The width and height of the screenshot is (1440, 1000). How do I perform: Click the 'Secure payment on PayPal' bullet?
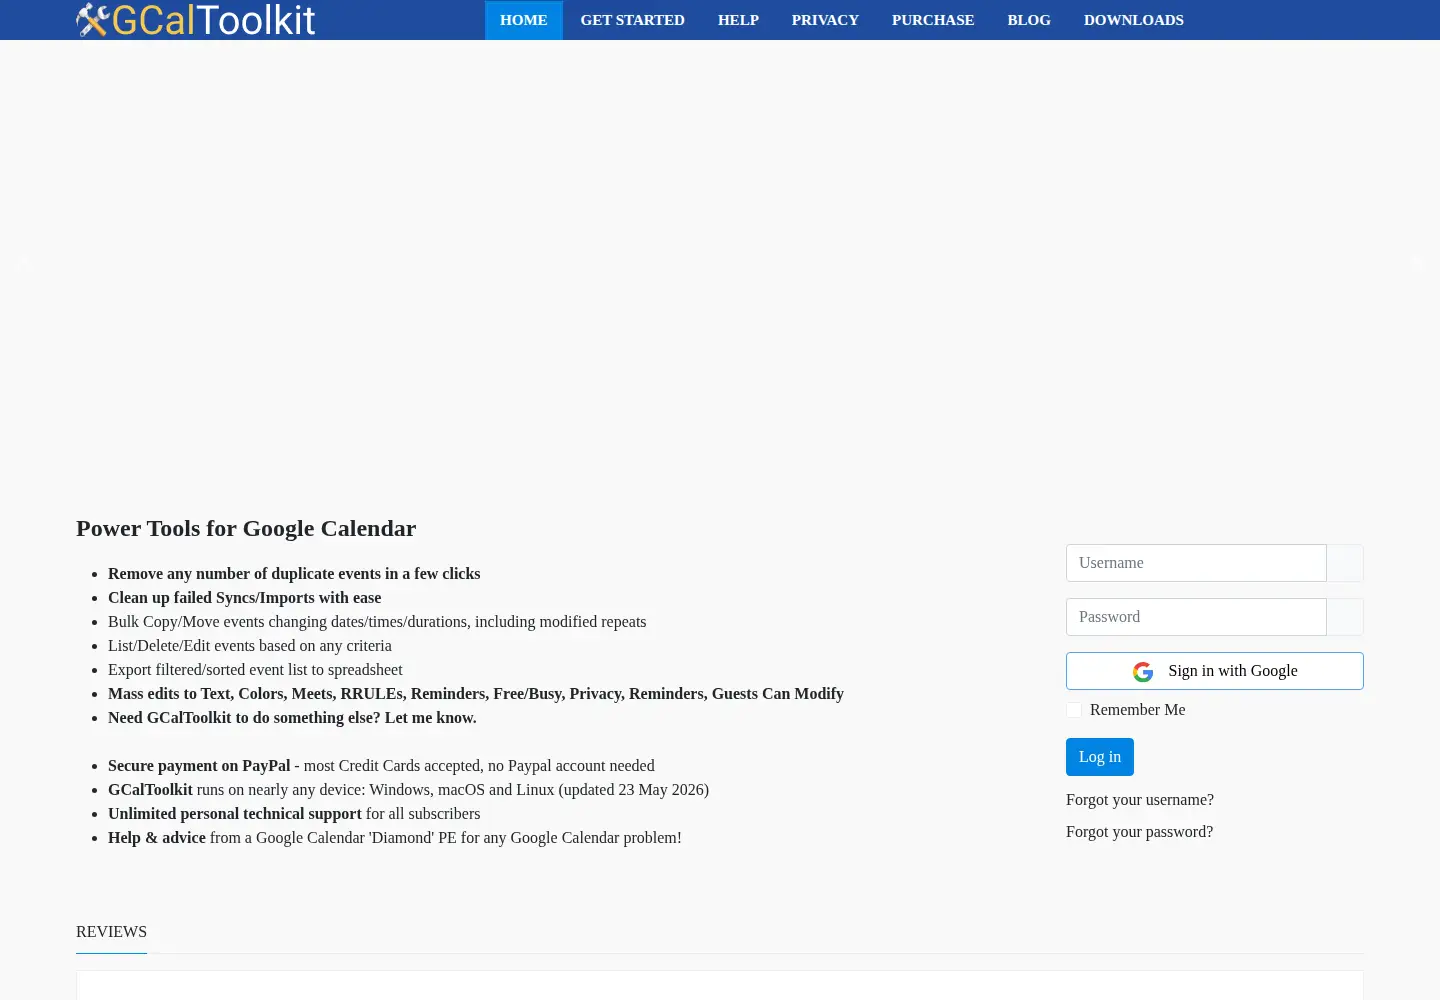pos(381,766)
